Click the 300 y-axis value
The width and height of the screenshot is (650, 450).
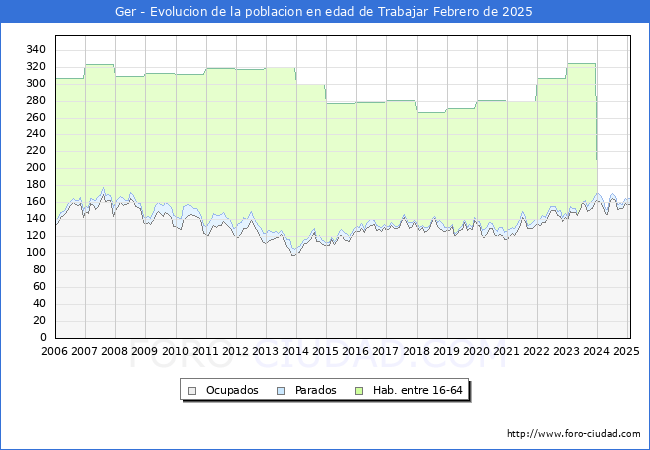pos(36,84)
